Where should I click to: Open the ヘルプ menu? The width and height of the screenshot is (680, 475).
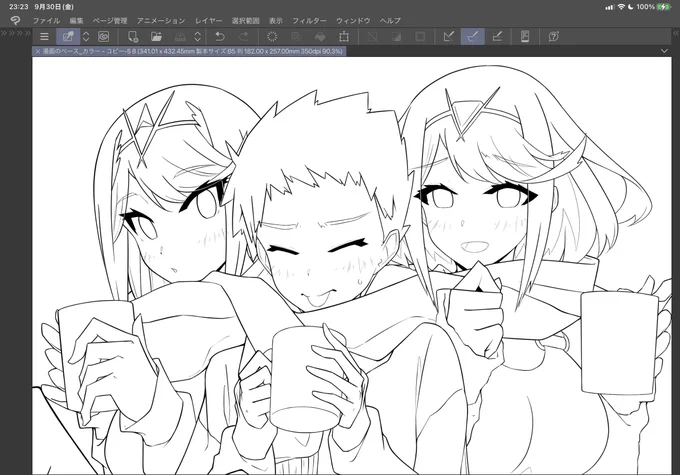click(x=390, y=21)
